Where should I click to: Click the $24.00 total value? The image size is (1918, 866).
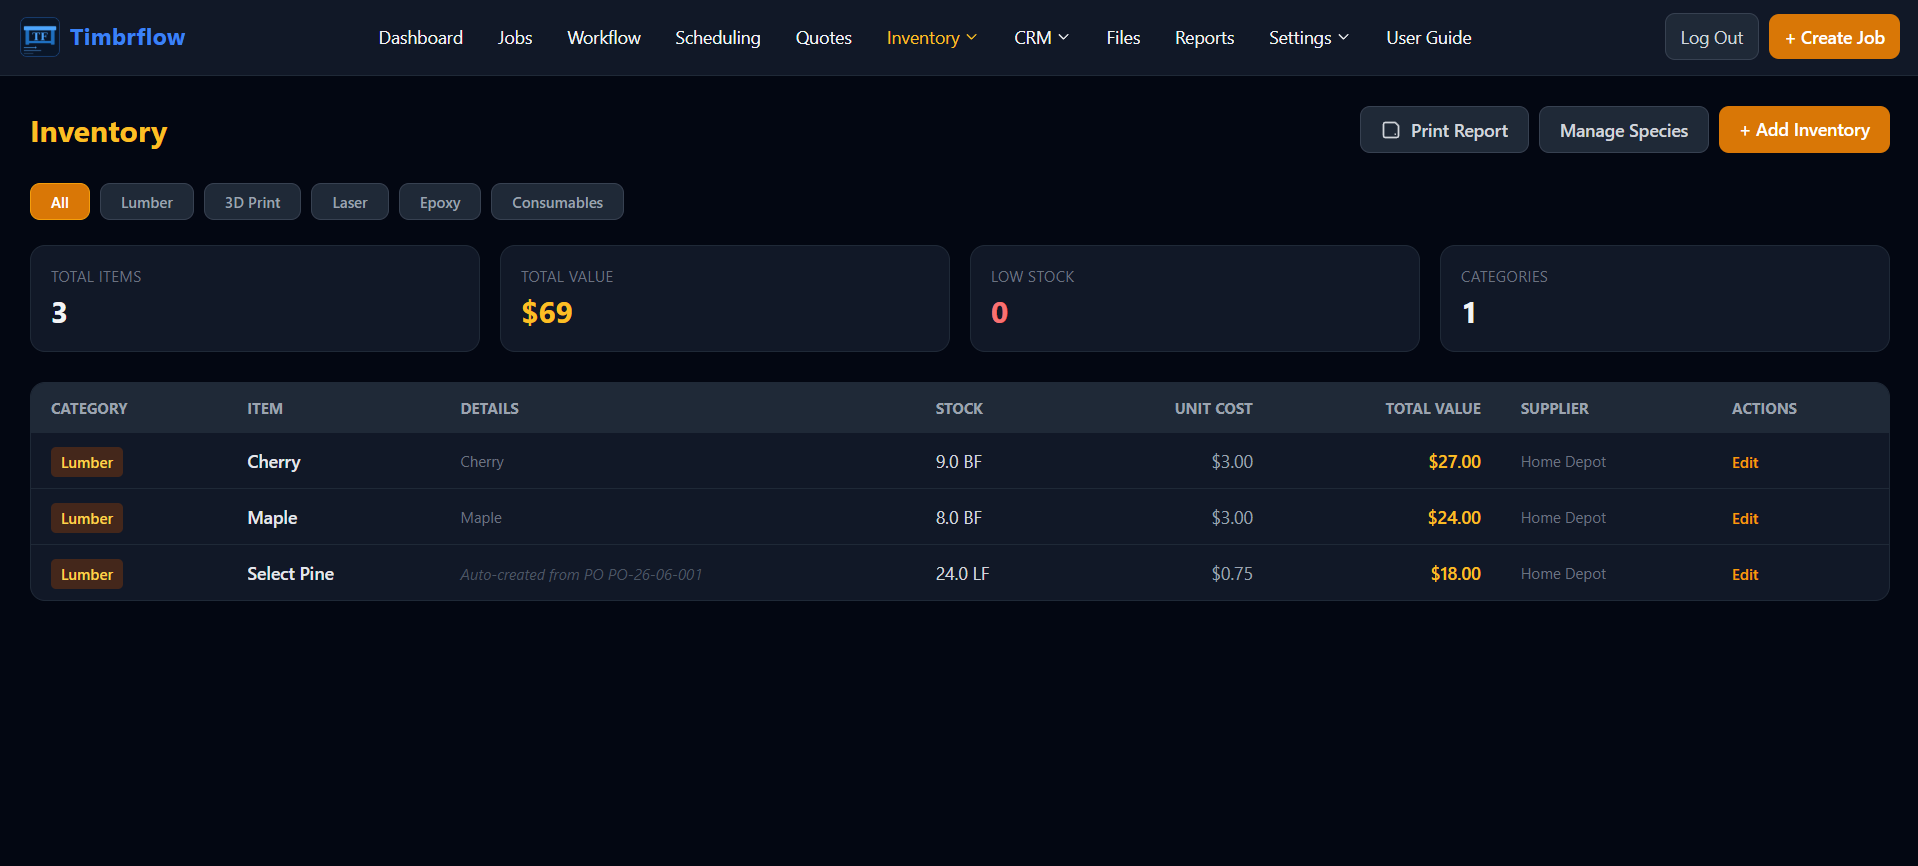click(x=1454, y=518)
